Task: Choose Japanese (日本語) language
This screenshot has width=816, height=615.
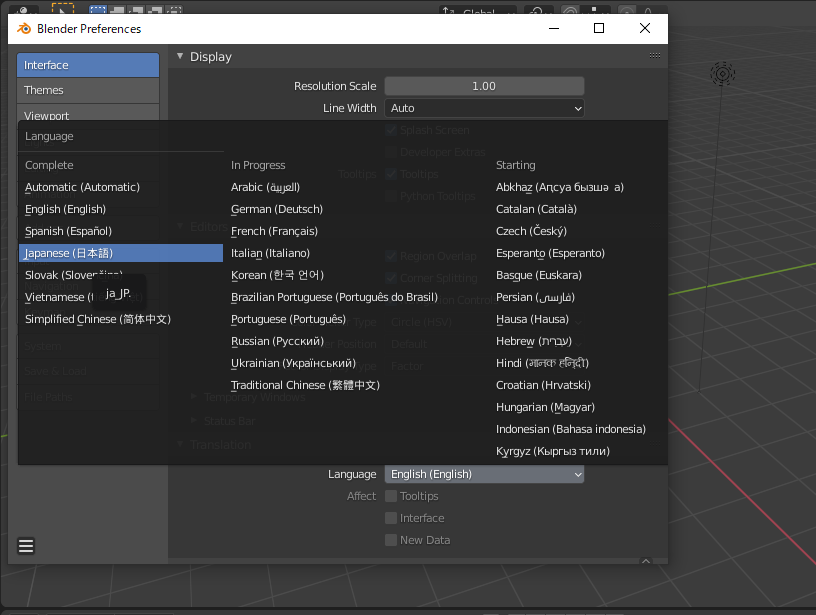Action: coord(121,253)
